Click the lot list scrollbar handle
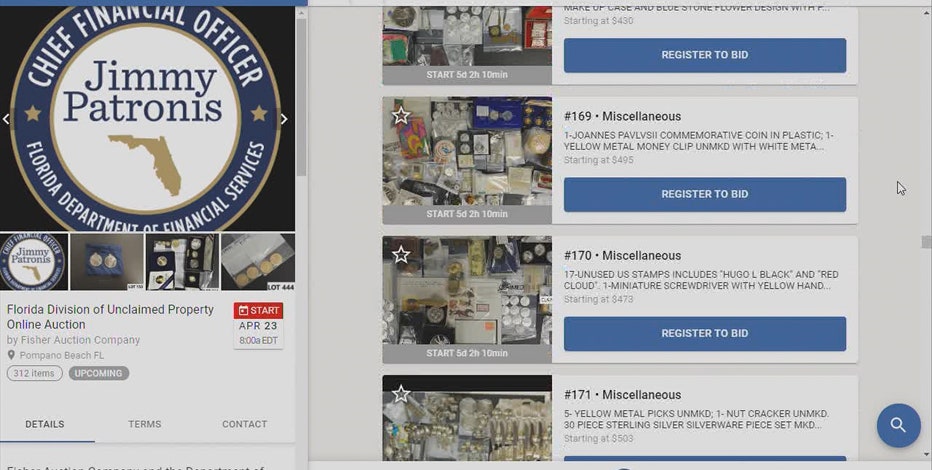Screen dimensions: 932x470 (926, 242)
